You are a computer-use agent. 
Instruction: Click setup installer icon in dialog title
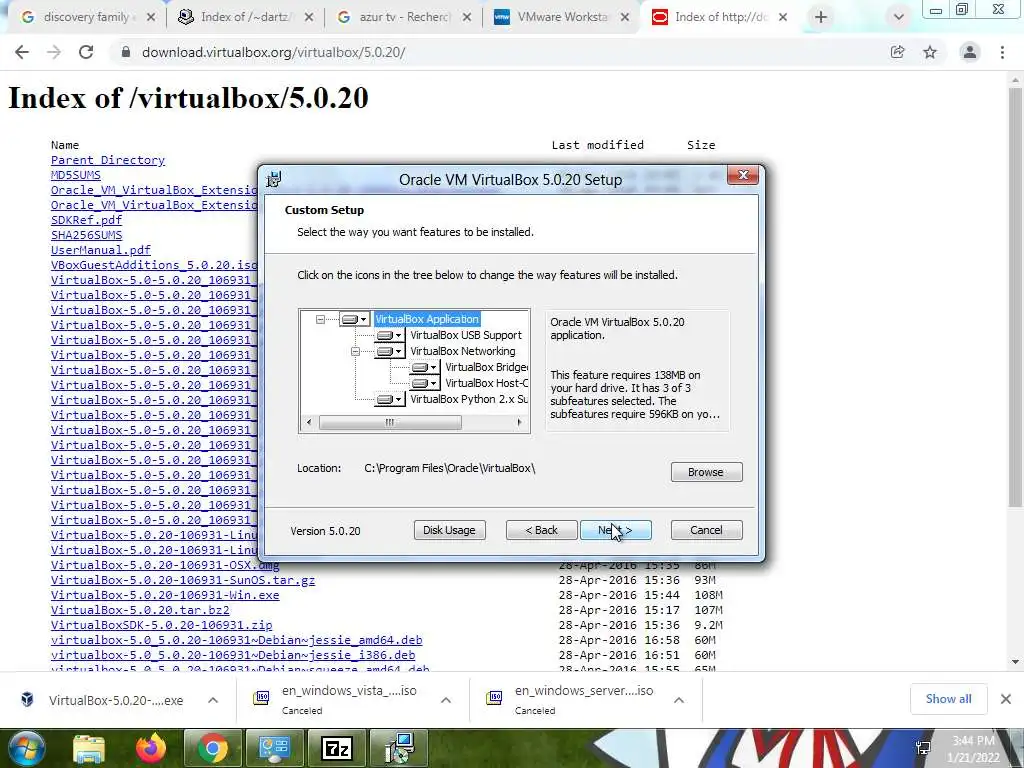click(x=274, y=179)
